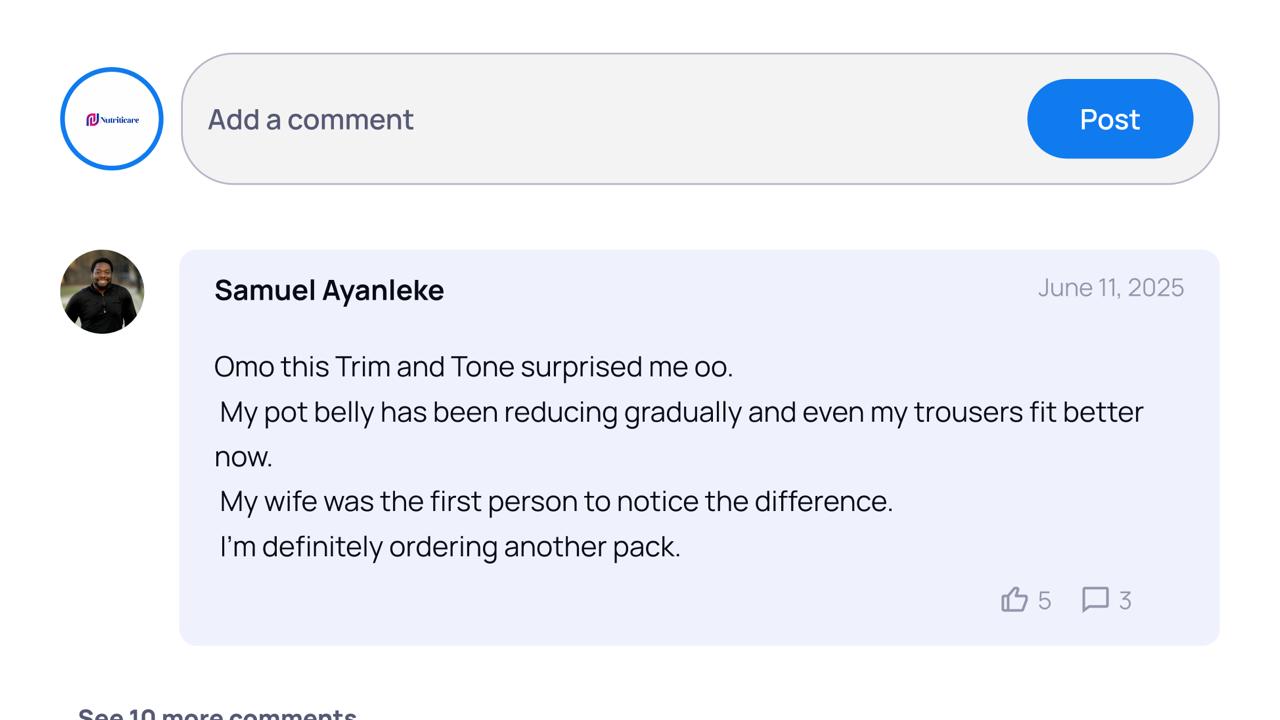View Samuel Ayanleke's profile photo

pyautogui.click(x=102, y=291)
